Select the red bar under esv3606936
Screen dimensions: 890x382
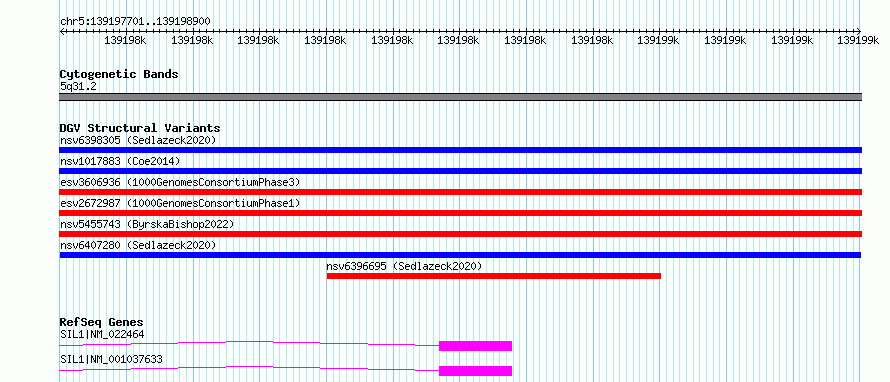click(x=461, y=192)
